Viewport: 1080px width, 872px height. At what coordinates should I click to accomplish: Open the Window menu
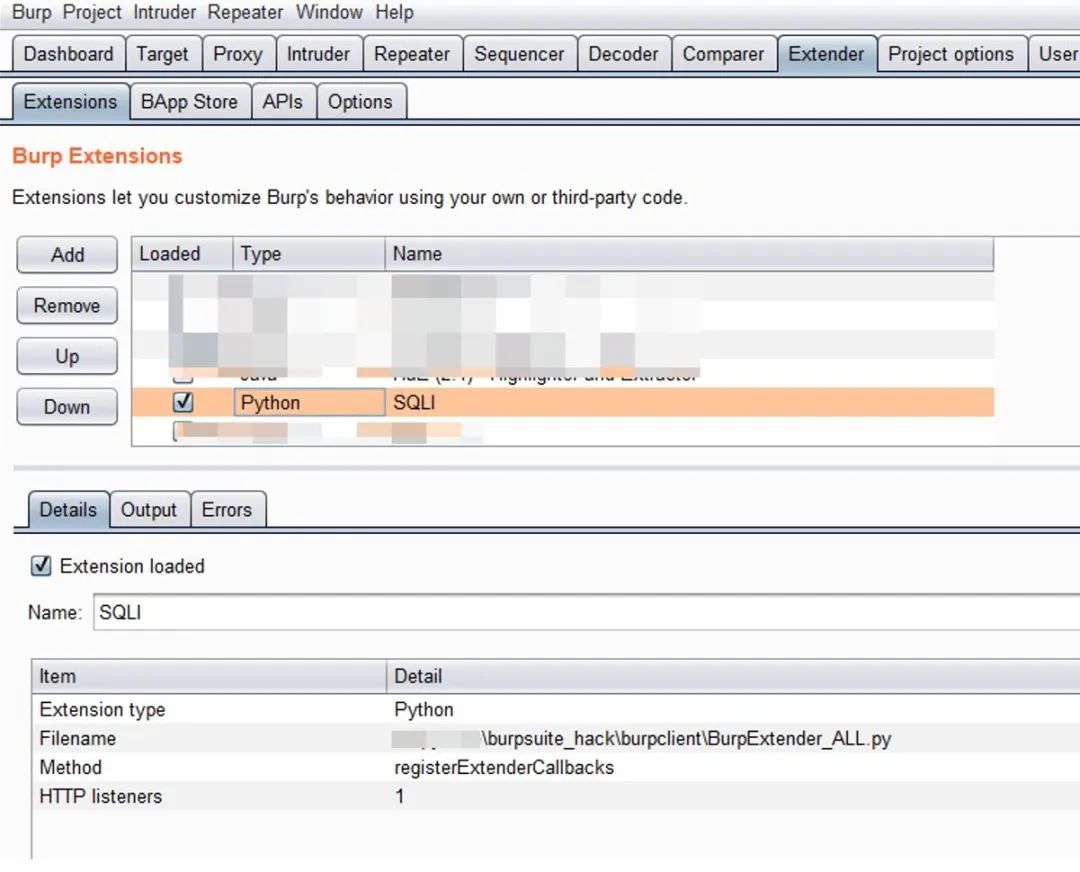(x=329, y=12)
